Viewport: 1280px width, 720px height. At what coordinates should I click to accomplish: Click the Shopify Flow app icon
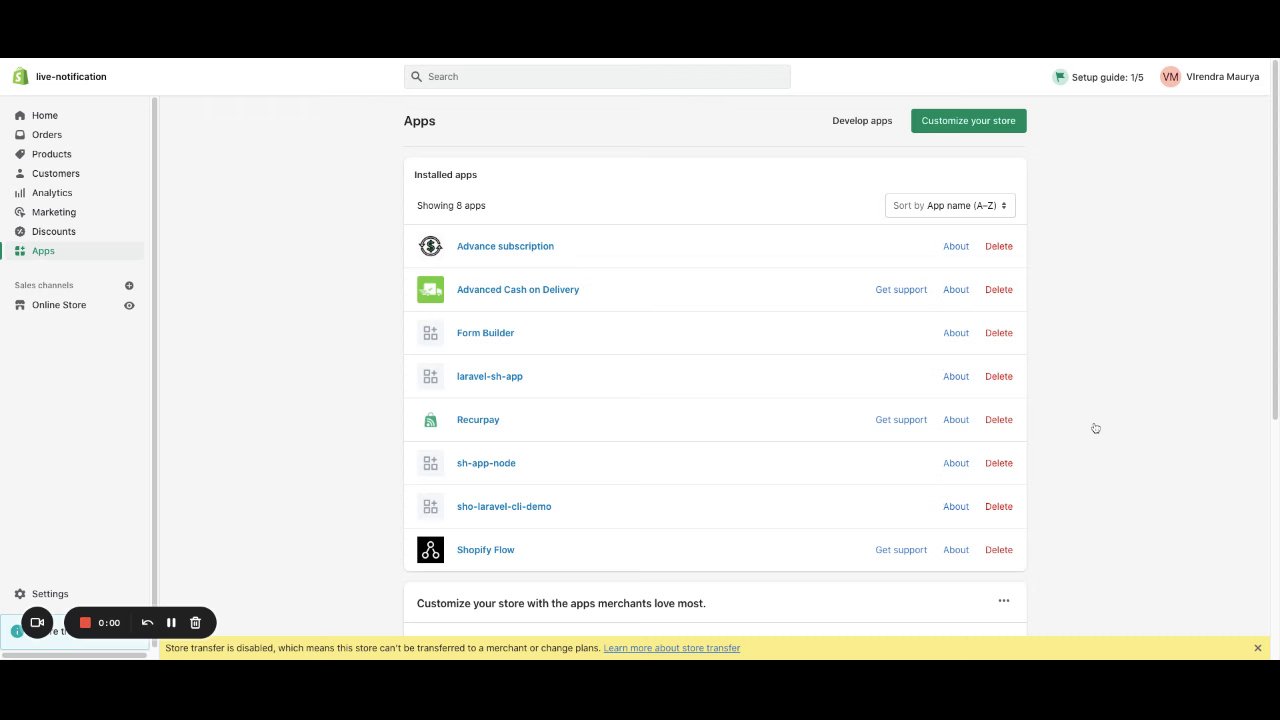[430, 550]
